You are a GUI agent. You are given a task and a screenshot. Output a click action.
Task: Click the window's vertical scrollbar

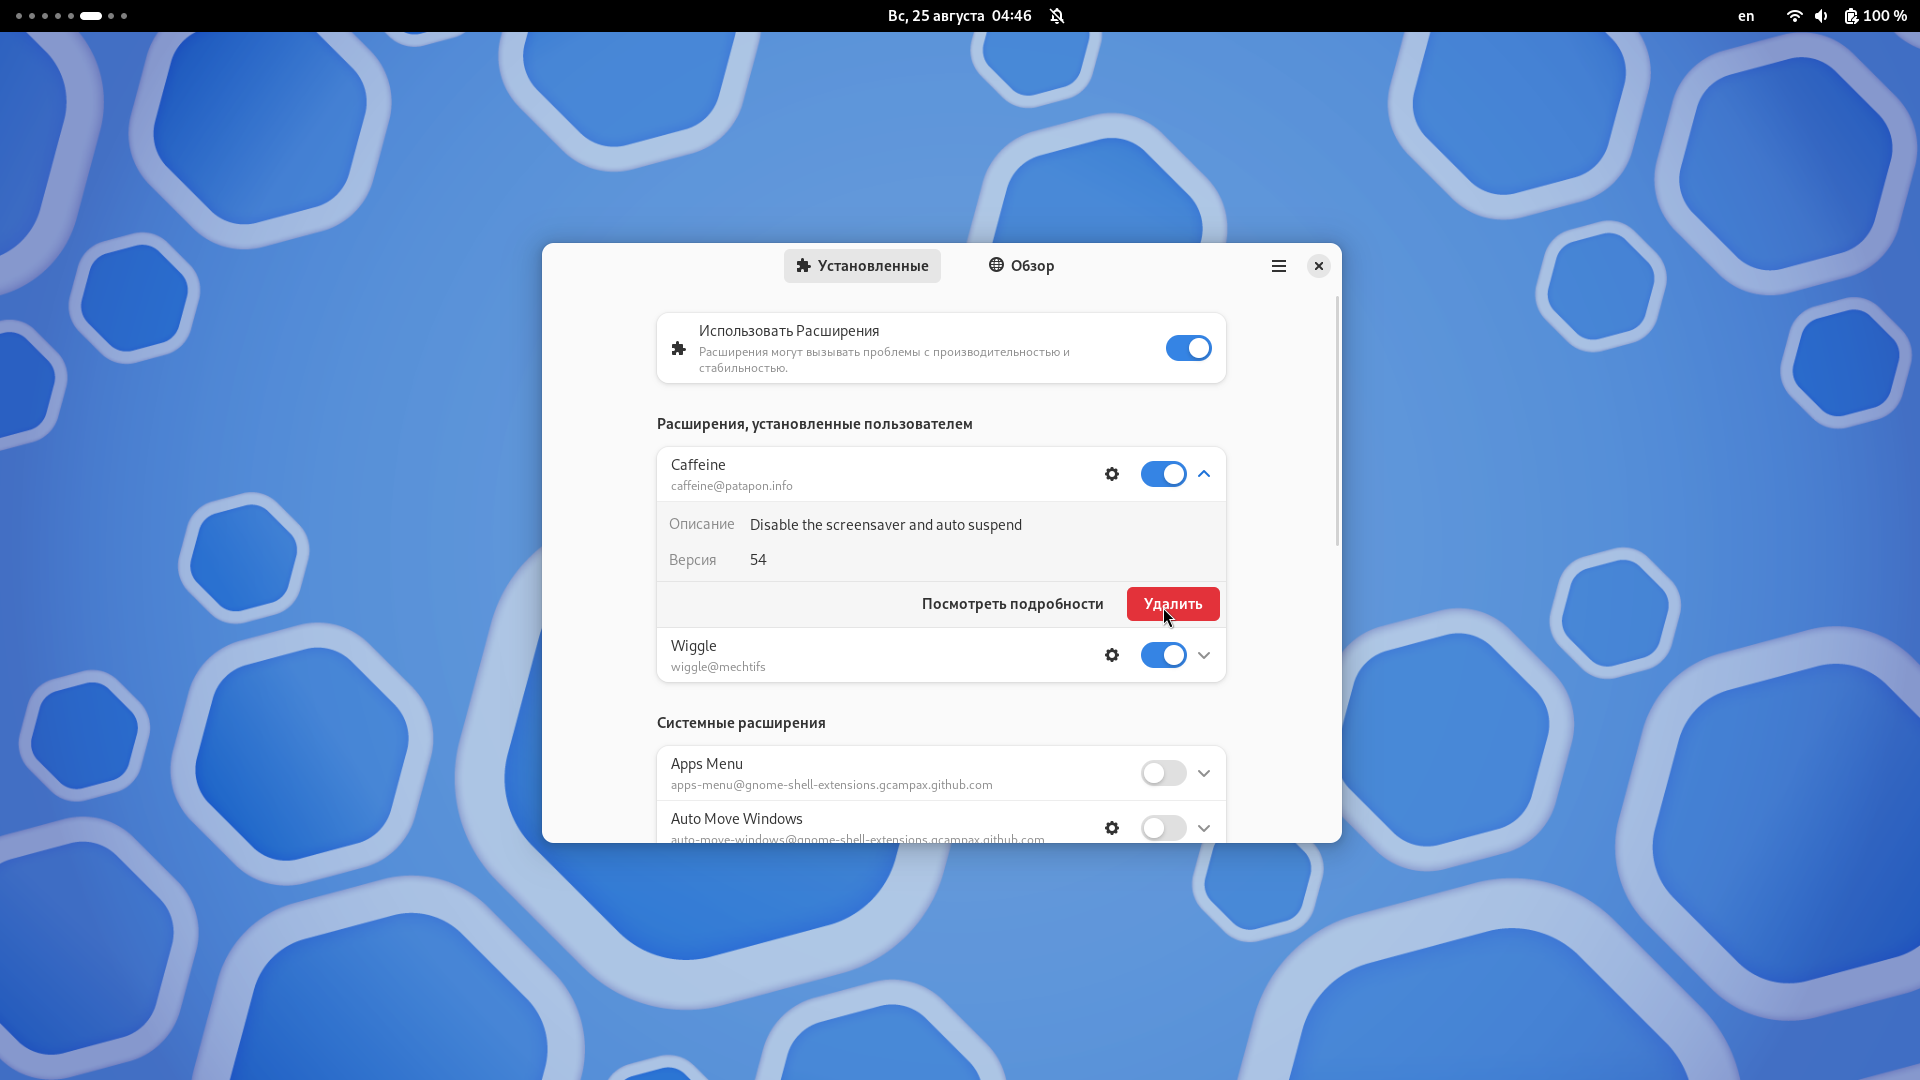1337,421
